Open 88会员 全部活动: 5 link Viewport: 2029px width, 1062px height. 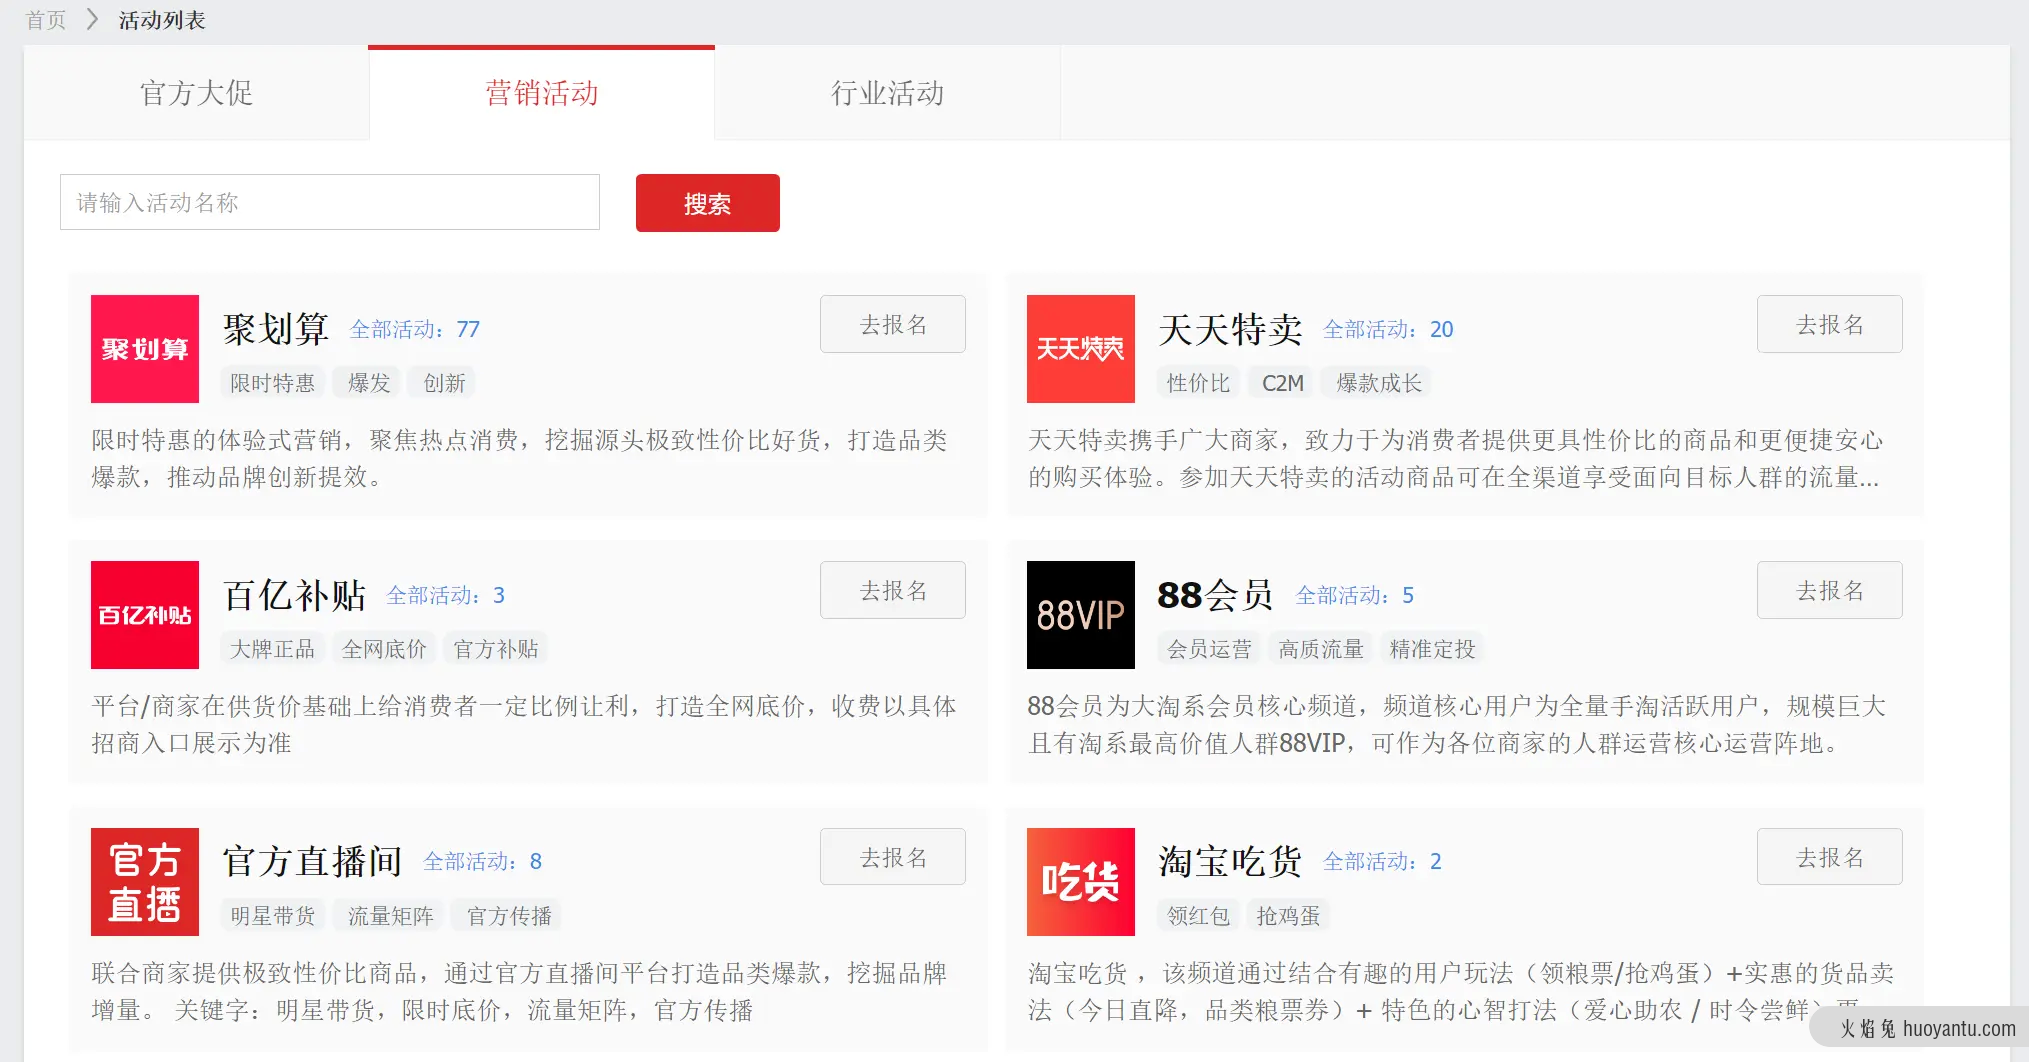[1355, 595]
